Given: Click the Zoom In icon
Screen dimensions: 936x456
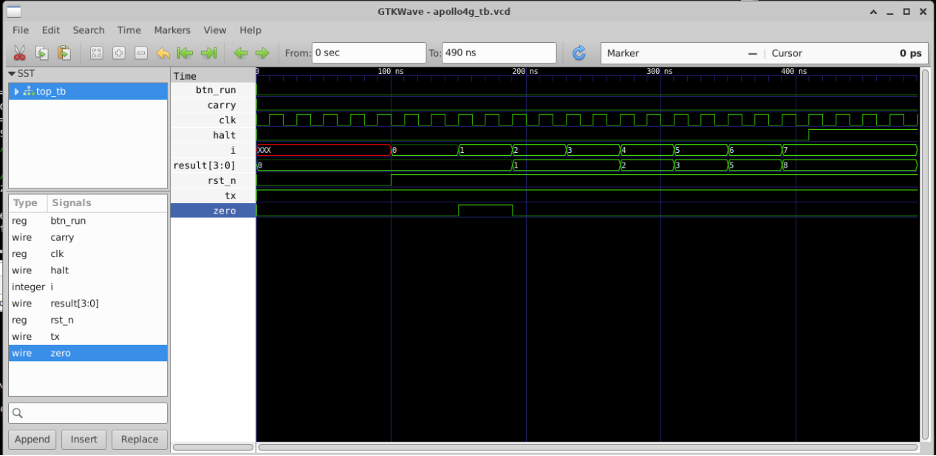Looking at the screenshot, I should pos(118,53).
